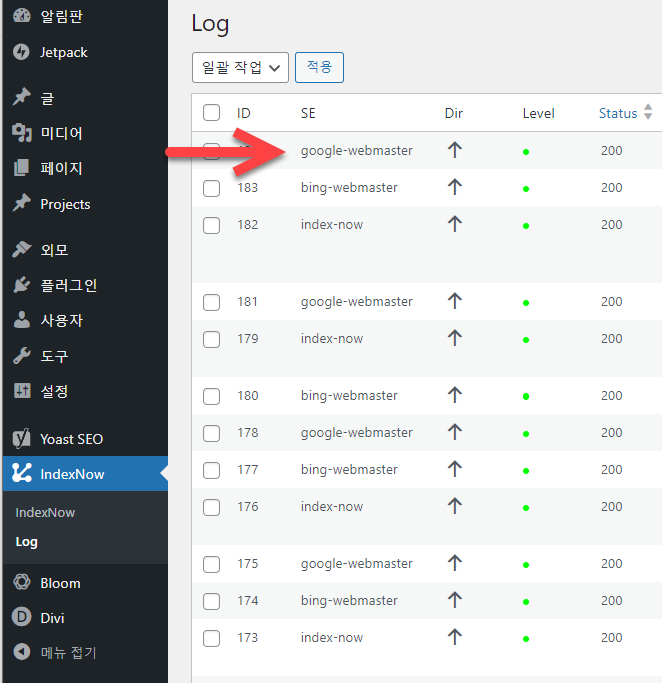Click the IndexNow logo icon
Image resolution: width=662 pixels, height=683 pixels.
pyautogui.click(x=21, y=473)
